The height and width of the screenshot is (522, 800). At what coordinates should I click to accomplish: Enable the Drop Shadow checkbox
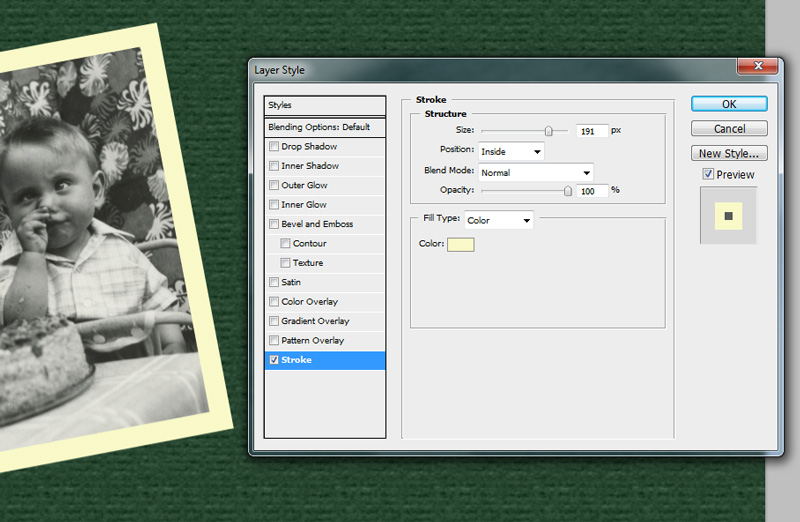274,147
